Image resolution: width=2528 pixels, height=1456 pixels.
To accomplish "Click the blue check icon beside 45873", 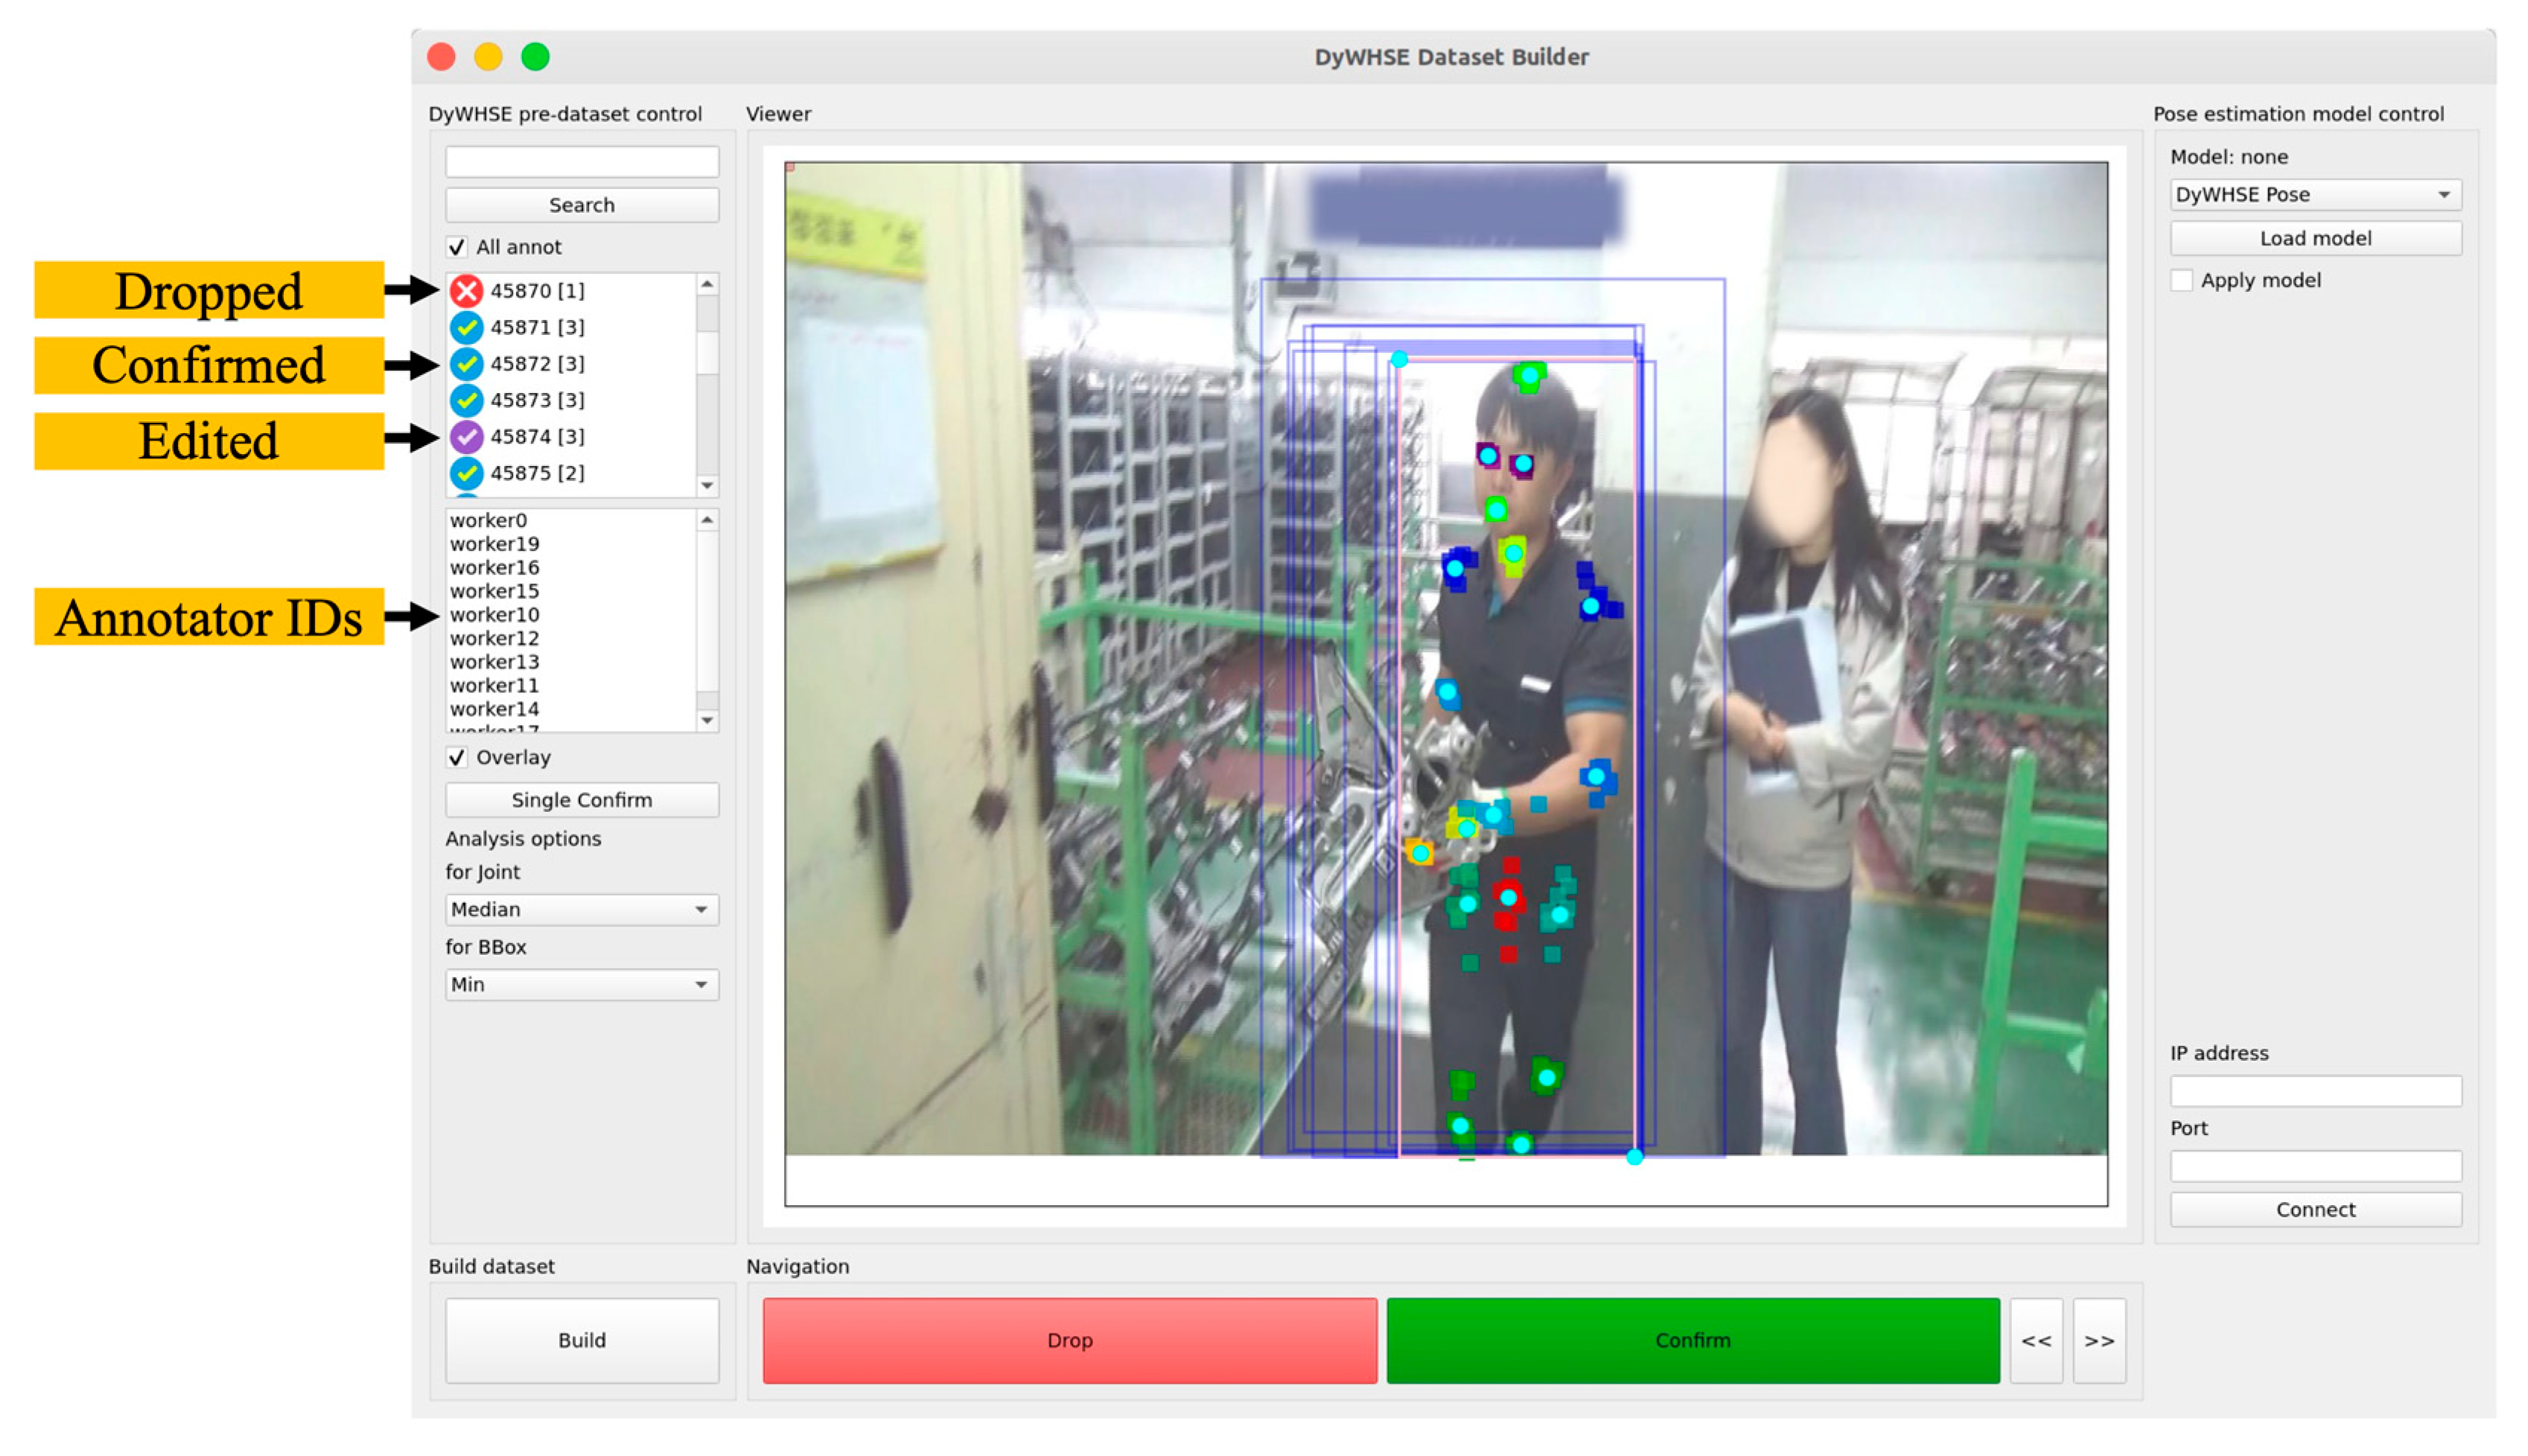I will 466,400.
